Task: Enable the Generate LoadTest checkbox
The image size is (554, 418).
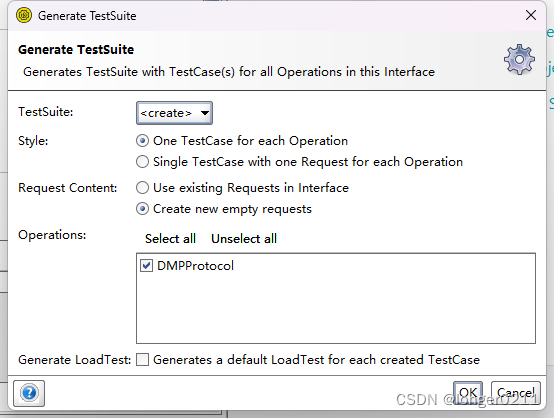Action: (142, 360)
